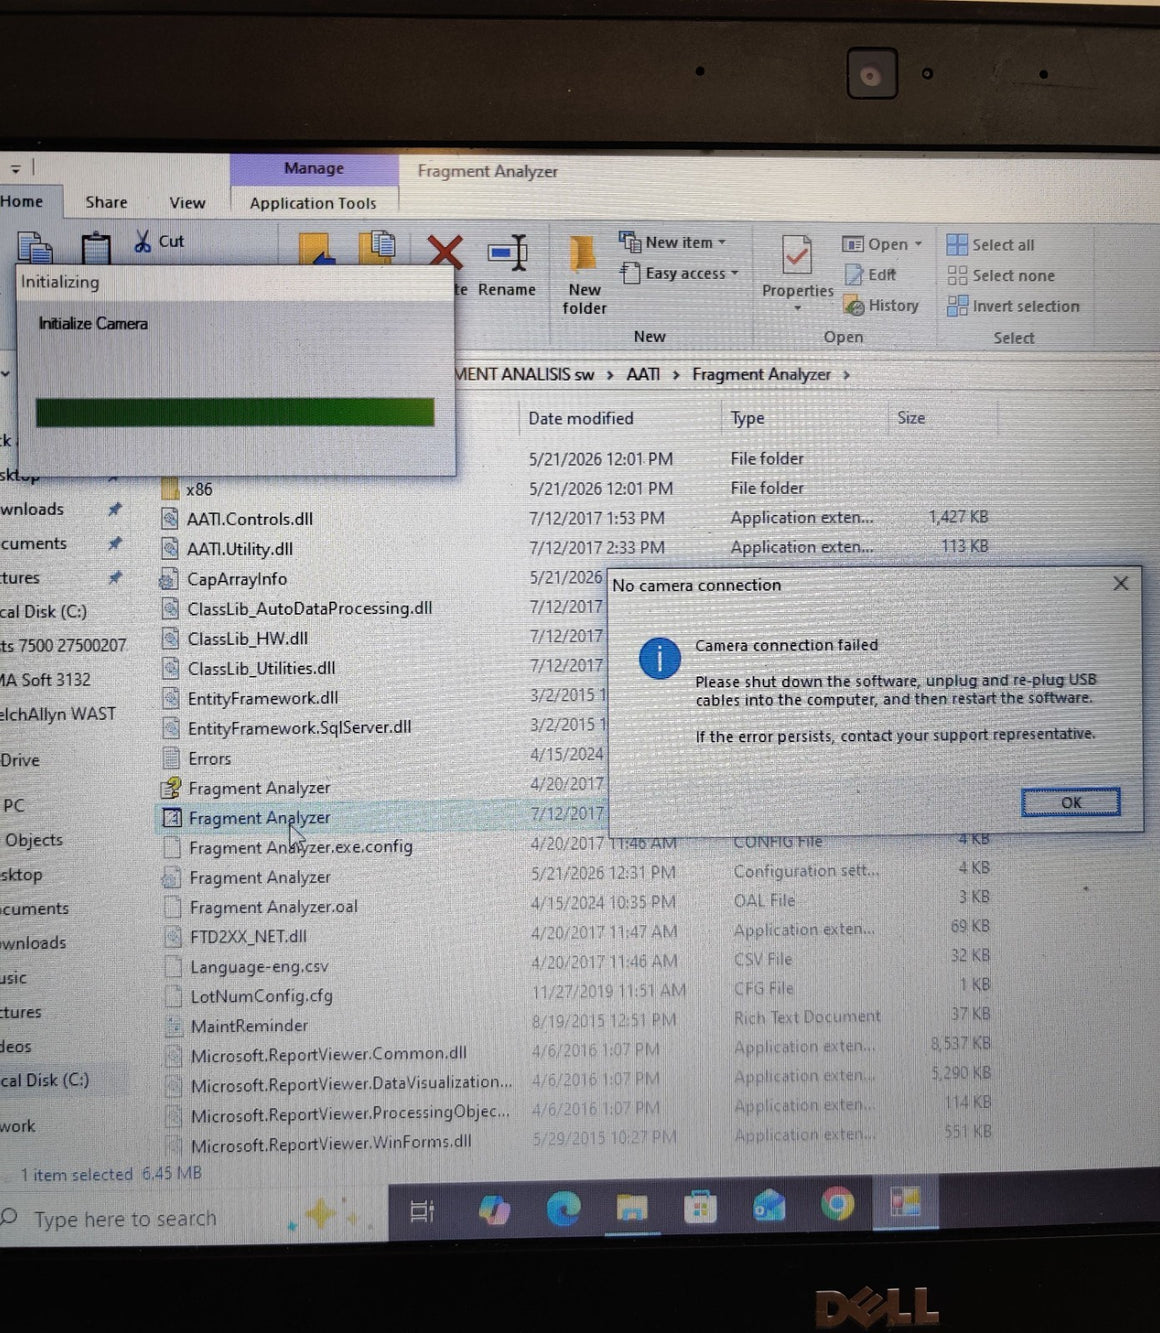Open the Manage contextual tab
The image size is (1160, 1333).
(x=313, y=168)
